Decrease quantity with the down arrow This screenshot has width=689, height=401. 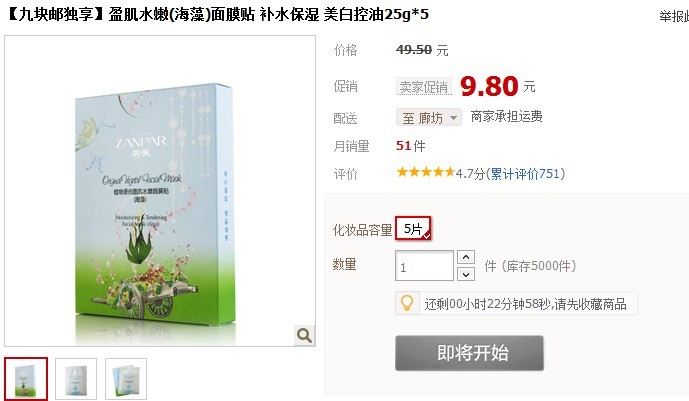[x=466, y=275]
